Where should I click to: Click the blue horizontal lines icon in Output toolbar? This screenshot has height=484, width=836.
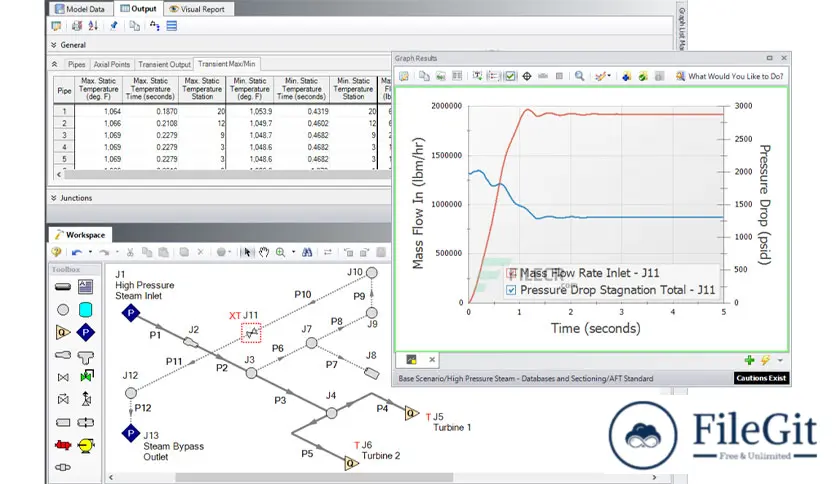coord(172,26)
